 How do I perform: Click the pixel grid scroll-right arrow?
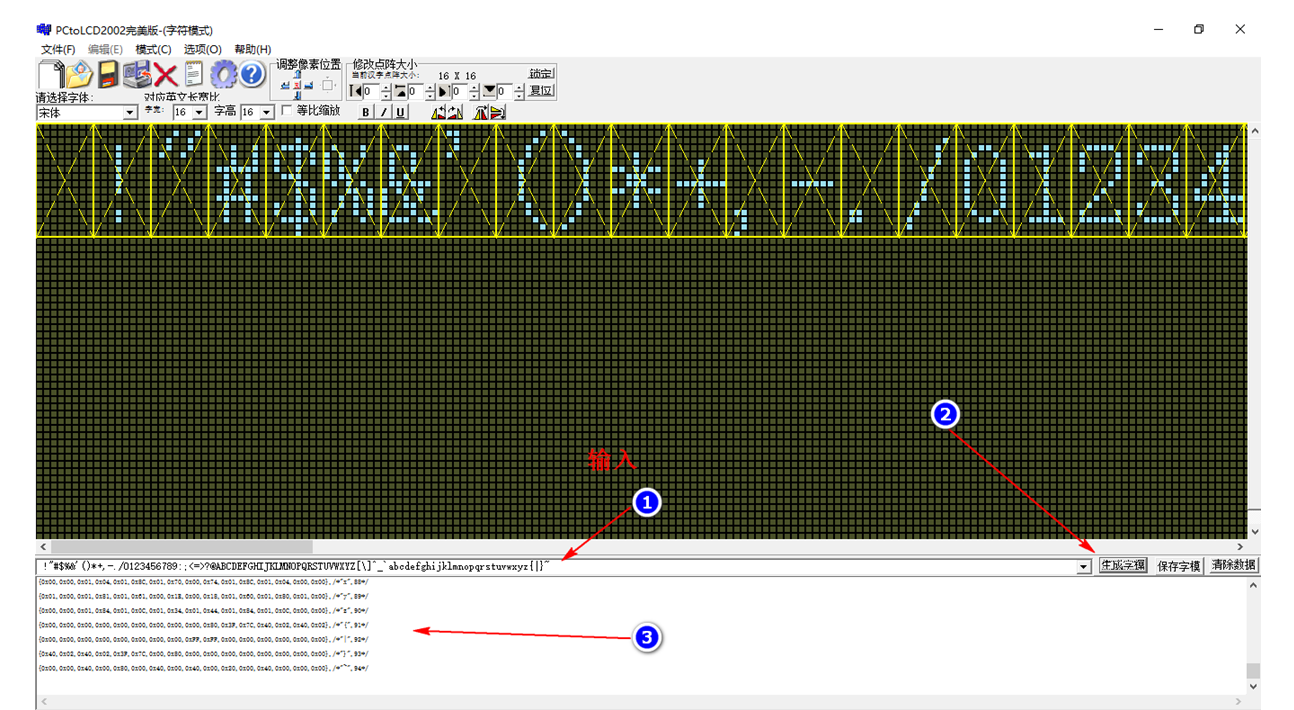1240,547
